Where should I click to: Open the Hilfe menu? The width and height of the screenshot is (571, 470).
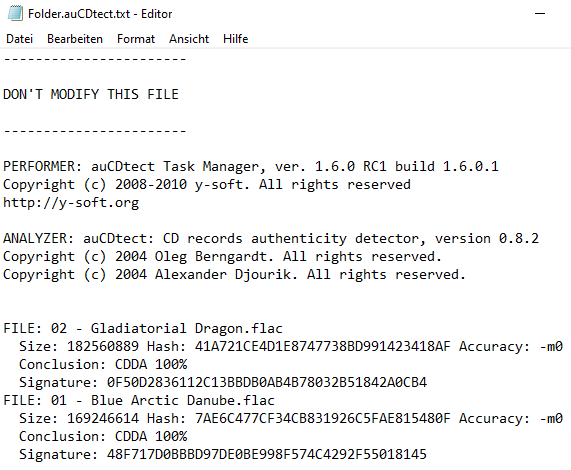[x=236, y=39]
